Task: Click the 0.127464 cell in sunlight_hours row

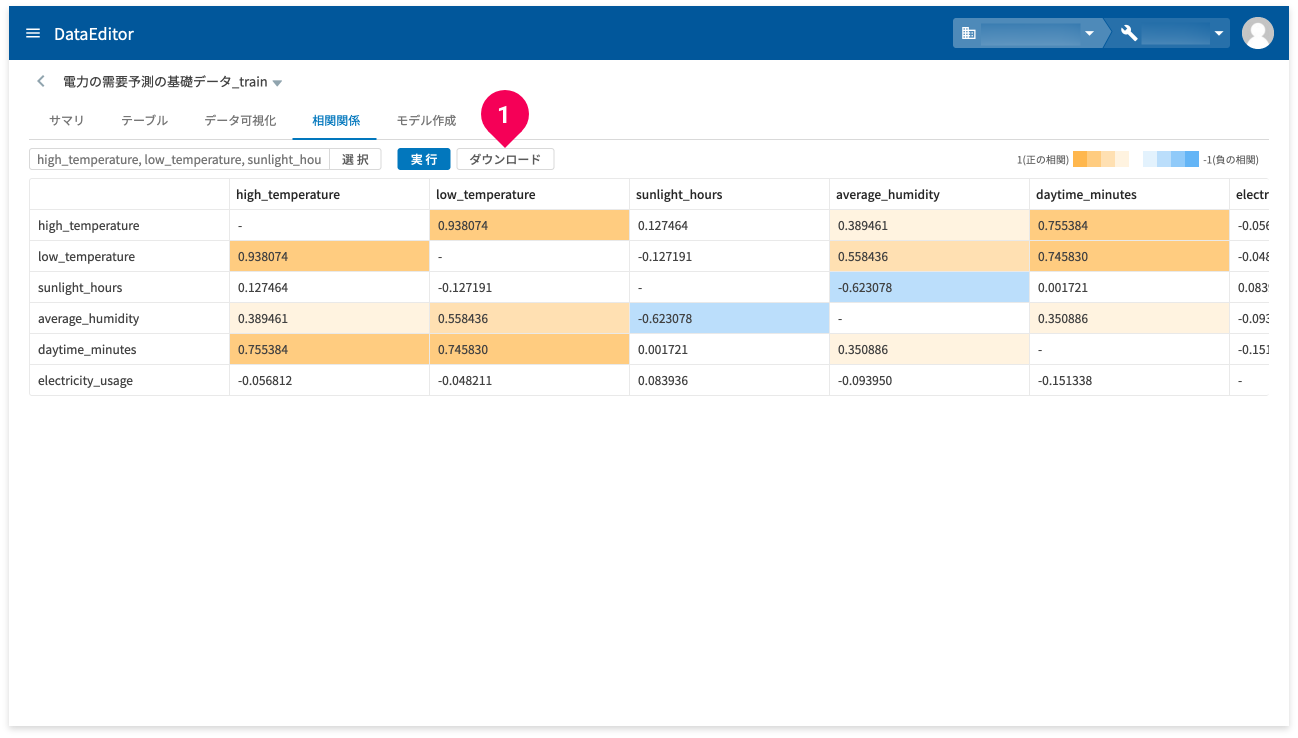Action: tap(329, 287)
